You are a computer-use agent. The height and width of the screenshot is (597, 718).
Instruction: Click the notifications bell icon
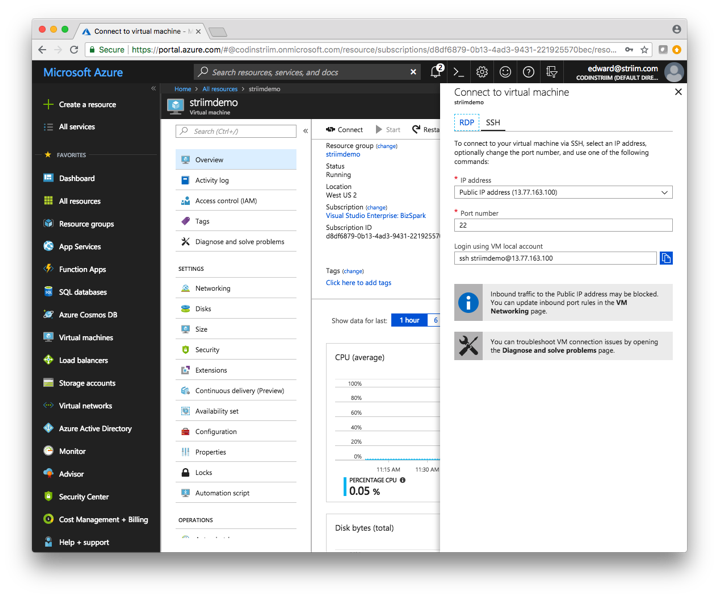[436, 72]
